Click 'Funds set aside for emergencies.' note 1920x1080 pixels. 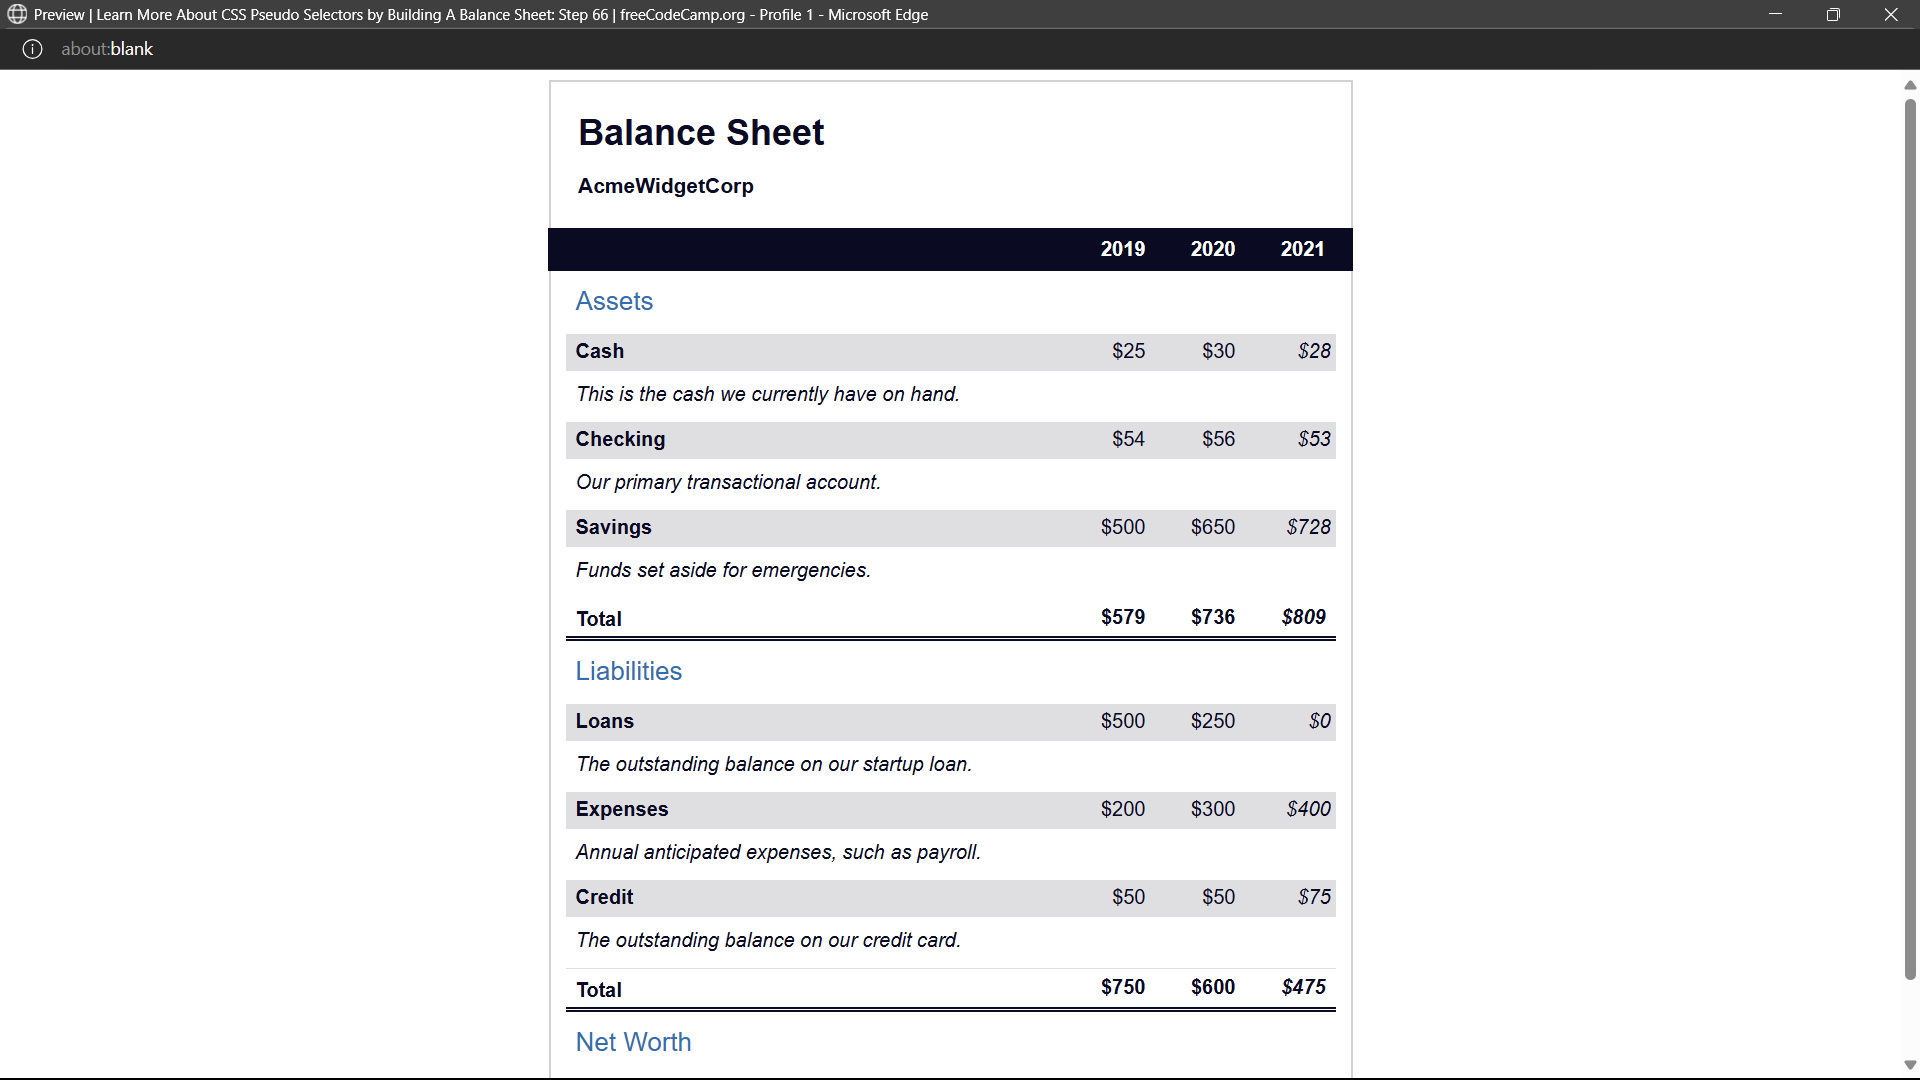723,570
